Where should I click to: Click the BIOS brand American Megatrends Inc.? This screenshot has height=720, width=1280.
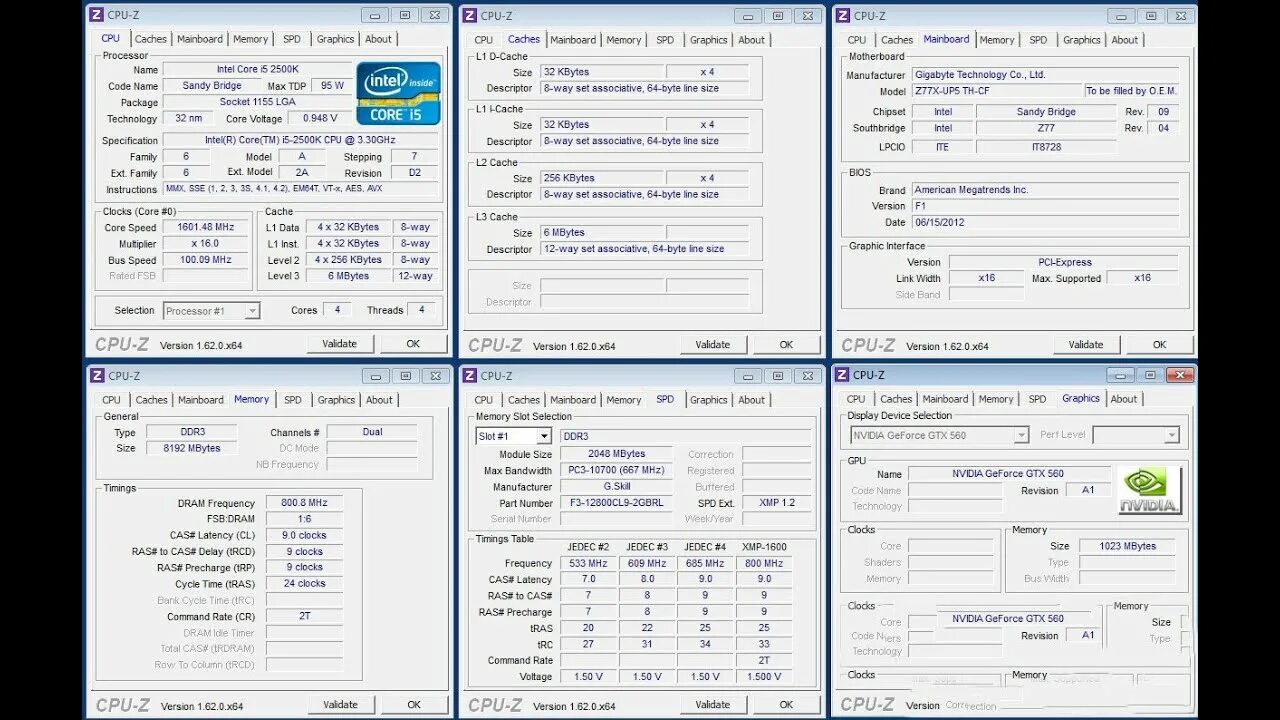pos(1044,190)
